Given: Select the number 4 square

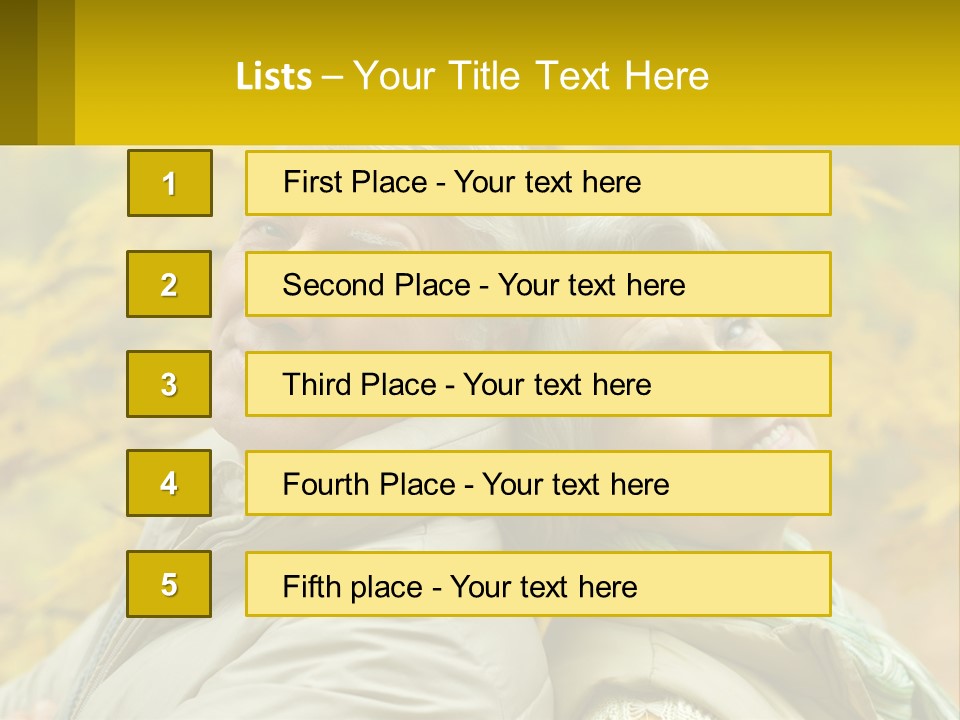Looking at the screenshot, I should pos(169,483).
